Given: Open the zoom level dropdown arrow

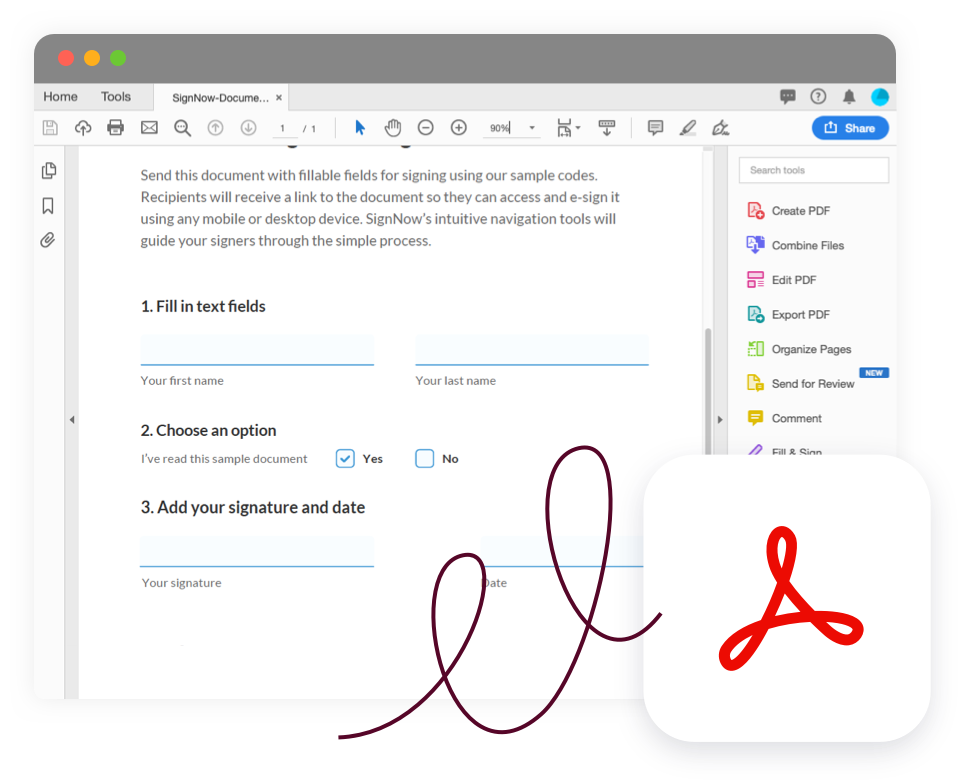Looking at the screenshot, I should (x=532, y=128).
